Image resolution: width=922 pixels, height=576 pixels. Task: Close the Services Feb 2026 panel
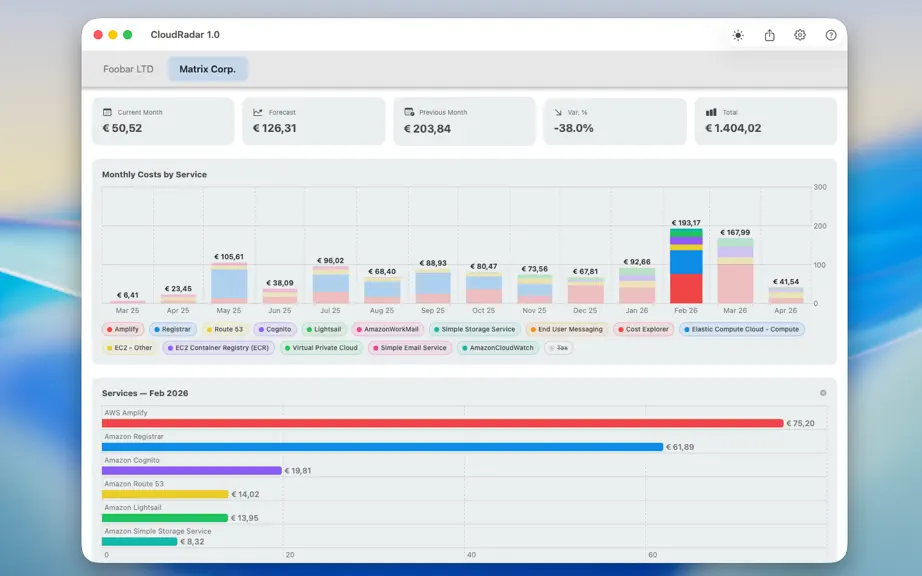pyautogui.click(x=823, y=393)
